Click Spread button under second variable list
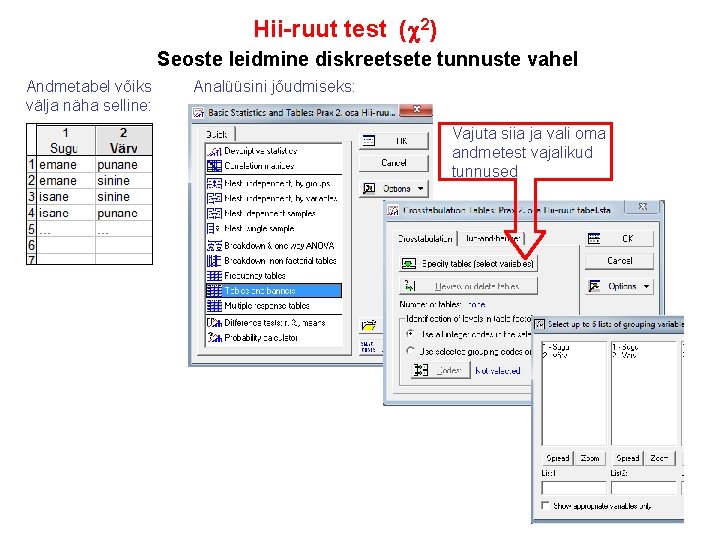Image resolution: width=720 pixels, height=540 pixels. pos(627,458)
